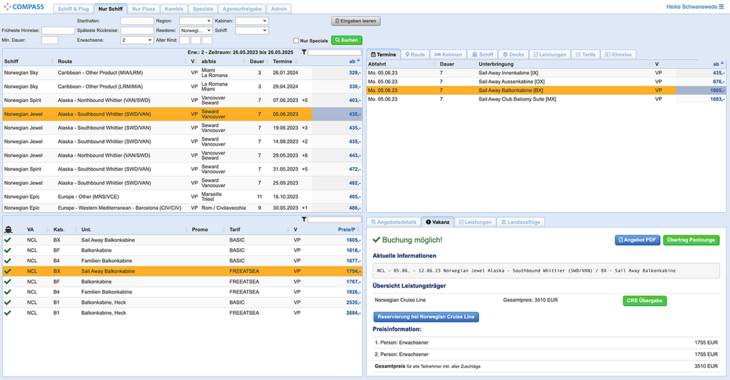Toggle the 'Nur Specials' checkbox
Viewport: 730px width, 380px height.
296,41
